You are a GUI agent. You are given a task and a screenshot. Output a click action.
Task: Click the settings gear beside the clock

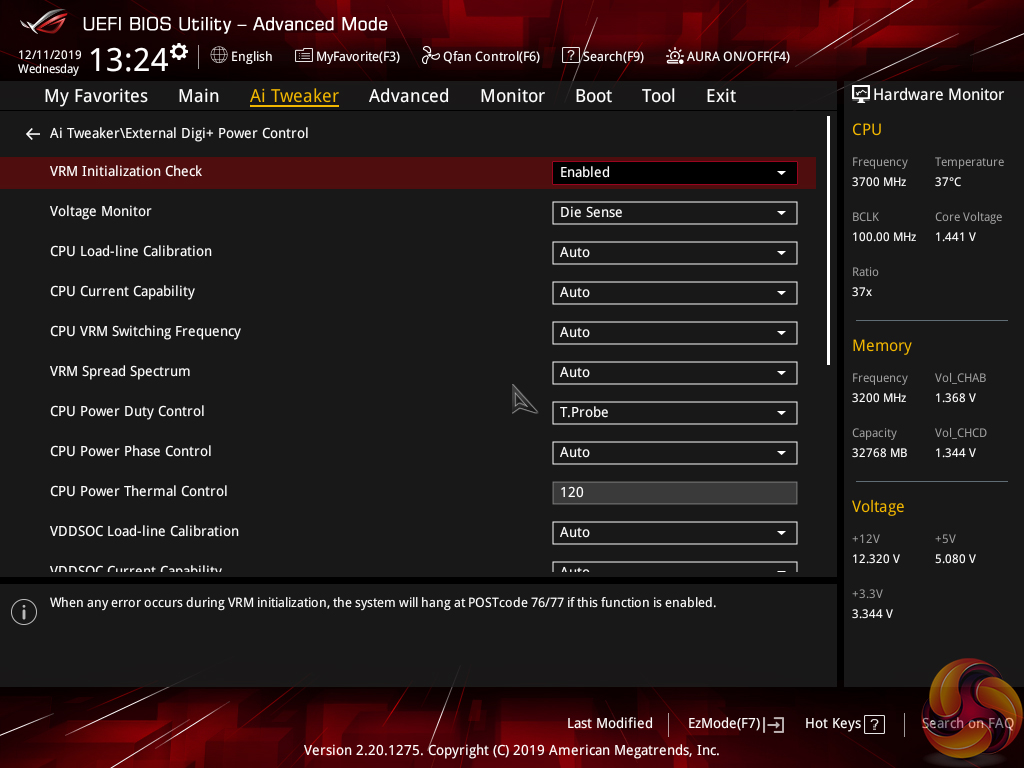pyautogui.click(x=179, y=51)
